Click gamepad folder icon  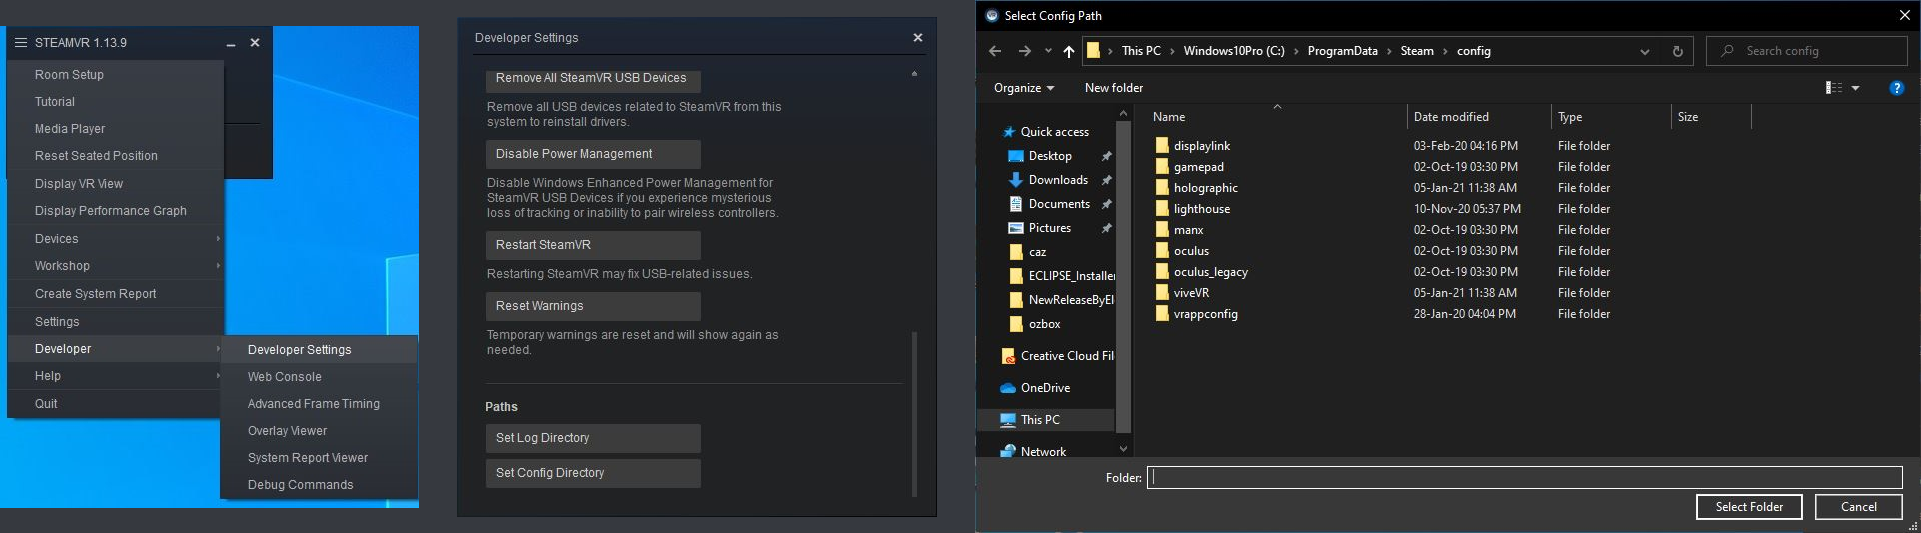1162,166
